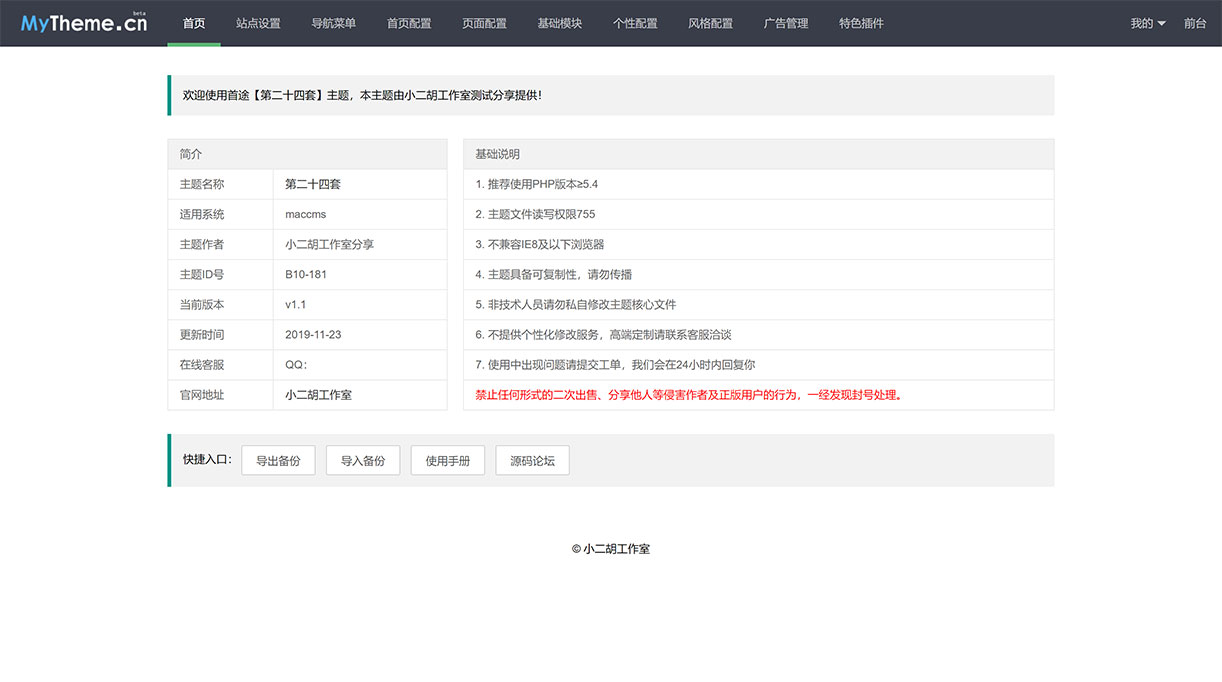Viewport: 1222px width, 682px height.
Task: Click the 导出备份 button
Action: pos(278,460)
